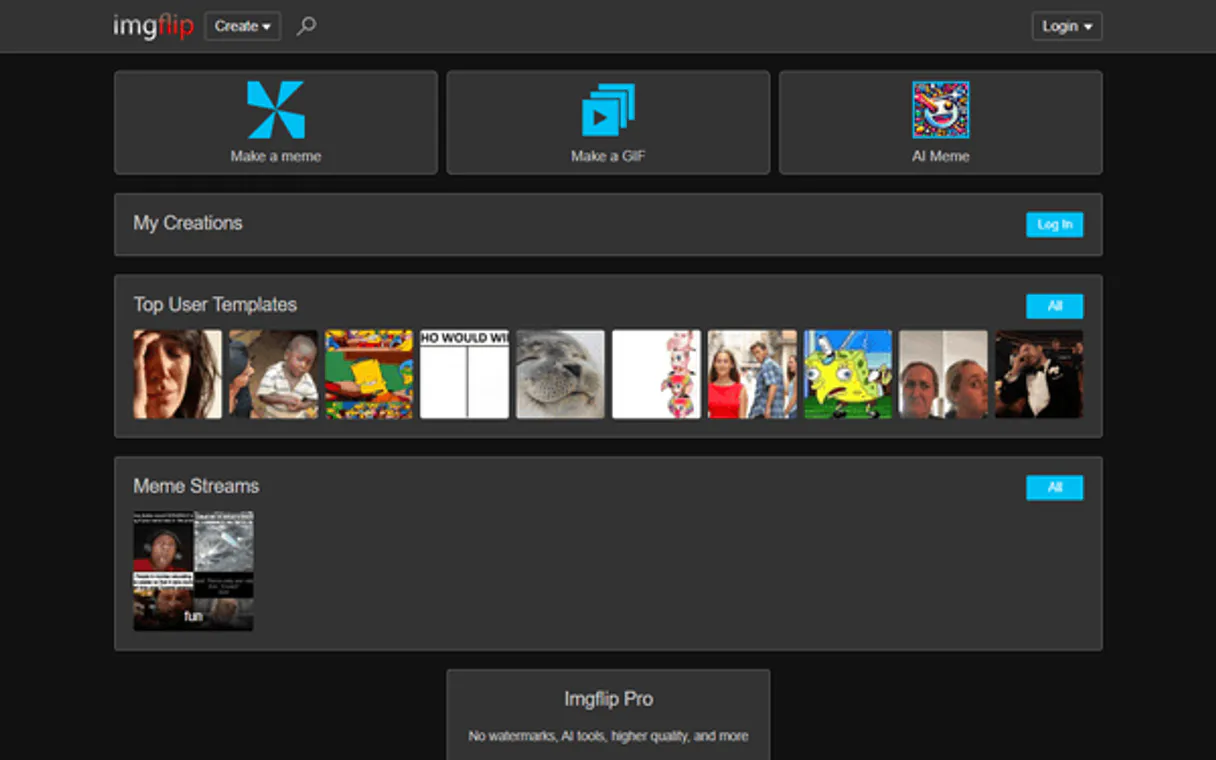The image size is (1216, 760).
Task: Select the man in tuxedo template
Action: coord(1039,374)
